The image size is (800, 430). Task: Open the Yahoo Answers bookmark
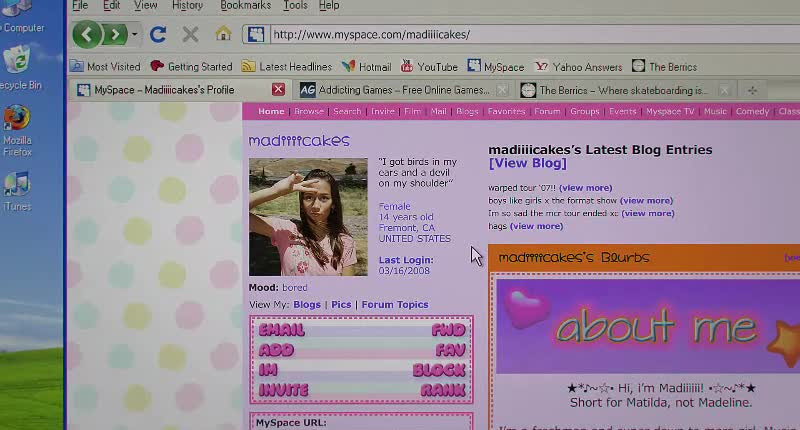(x=578, y=66)
